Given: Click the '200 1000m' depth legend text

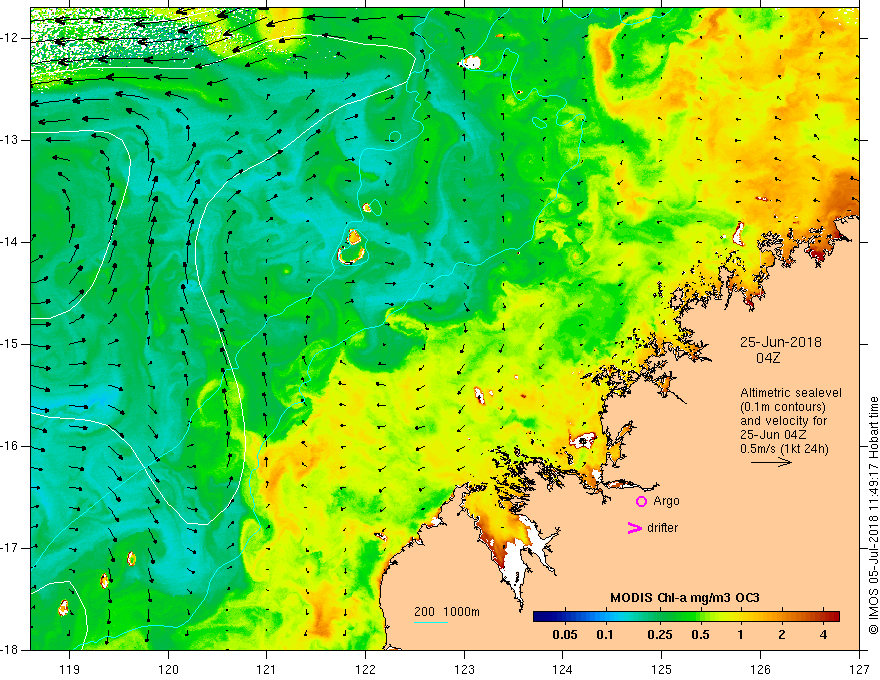Looking at the screenshot, I should 447,612.
